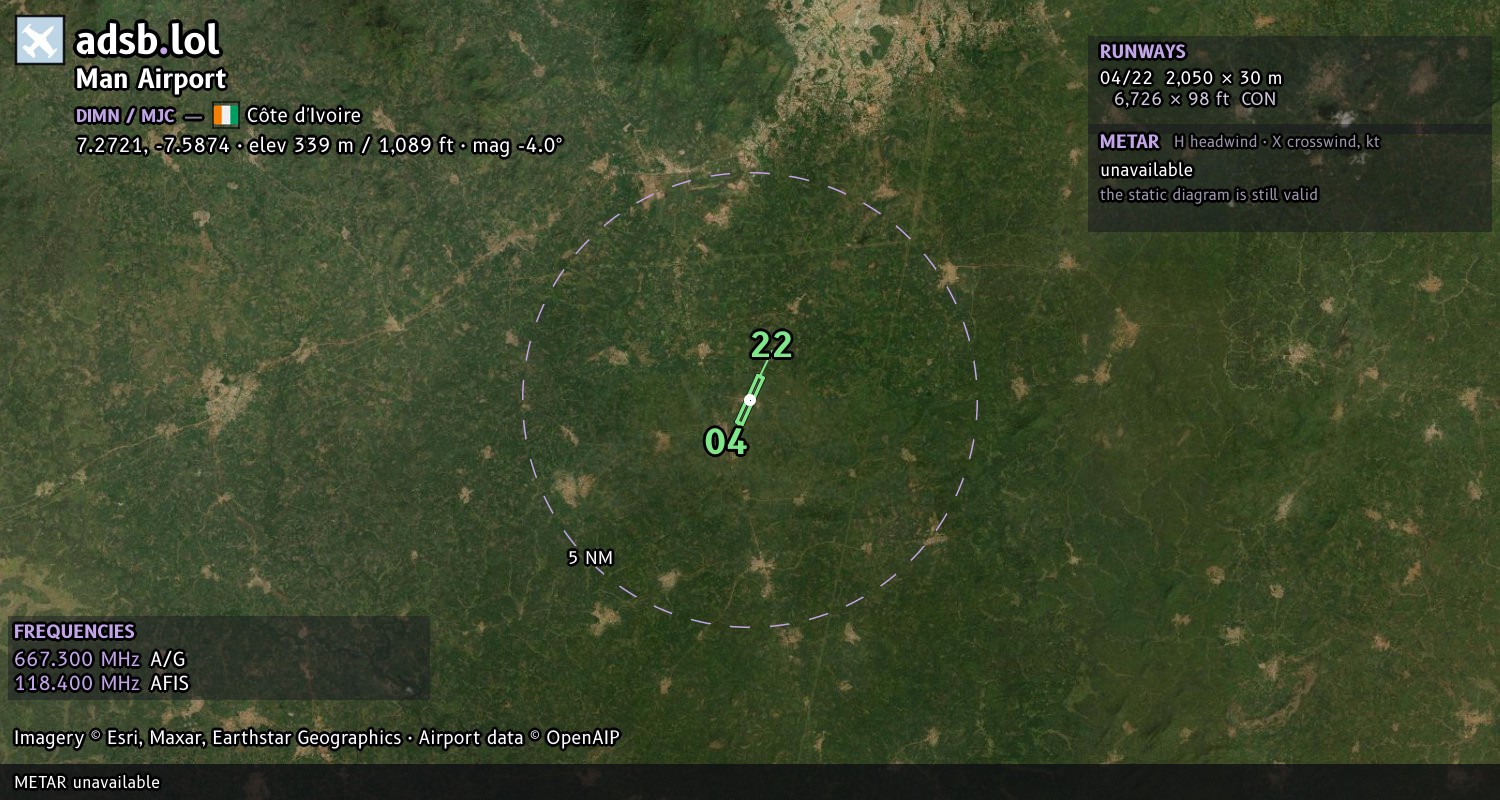Click the METAR 'unavailable' status text

[x=1146, y=170]
